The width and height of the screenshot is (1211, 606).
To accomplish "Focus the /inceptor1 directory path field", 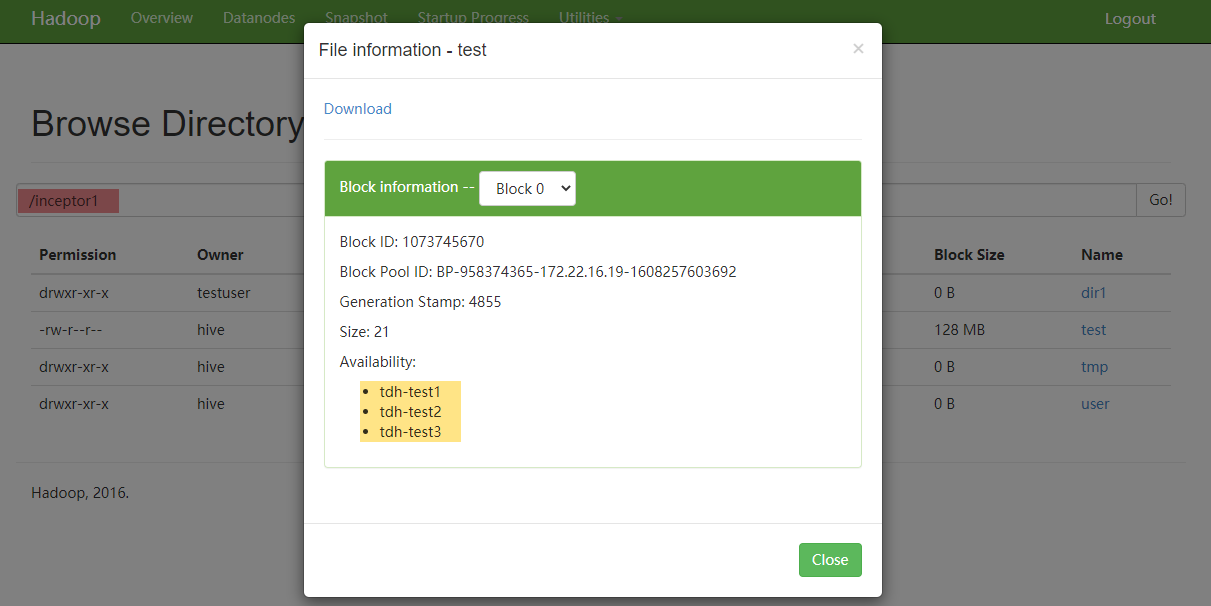I will point(160,201).
